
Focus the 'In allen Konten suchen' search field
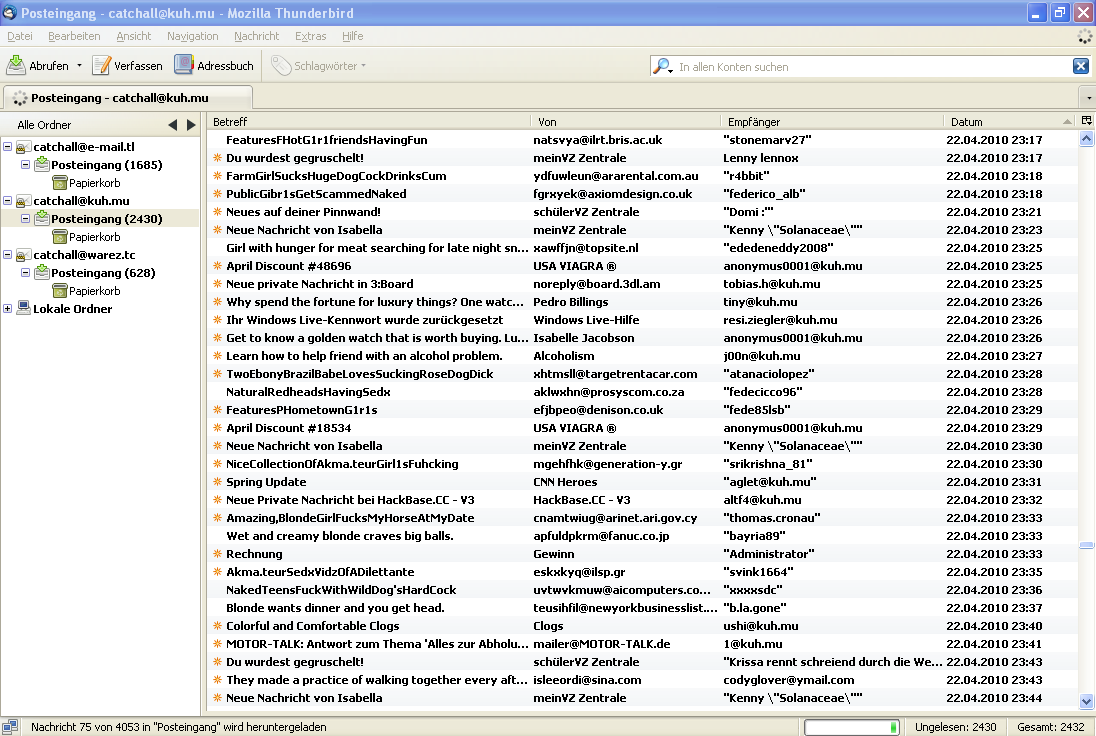(x=872, y=66)
